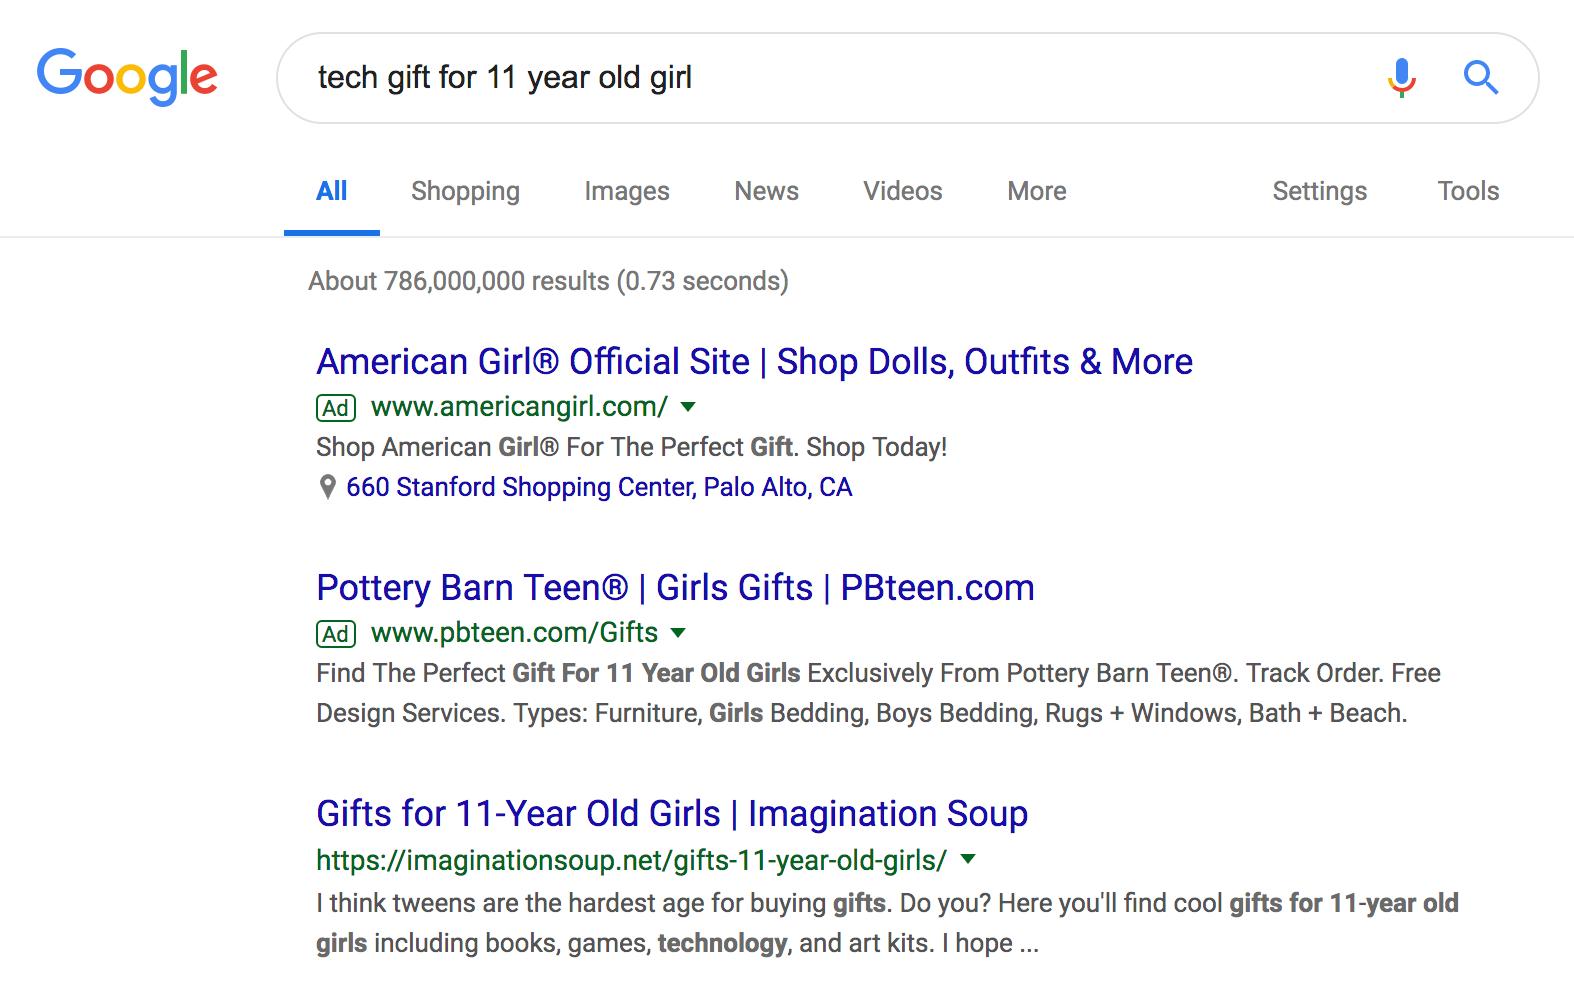
Task: Click the location pin icon by Stanford address
Action: pyautogui.click(x=327, y=487)
